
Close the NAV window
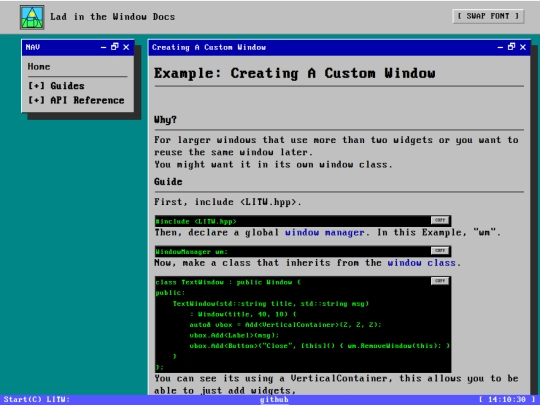pyautogui.click(x=126, y=47)
